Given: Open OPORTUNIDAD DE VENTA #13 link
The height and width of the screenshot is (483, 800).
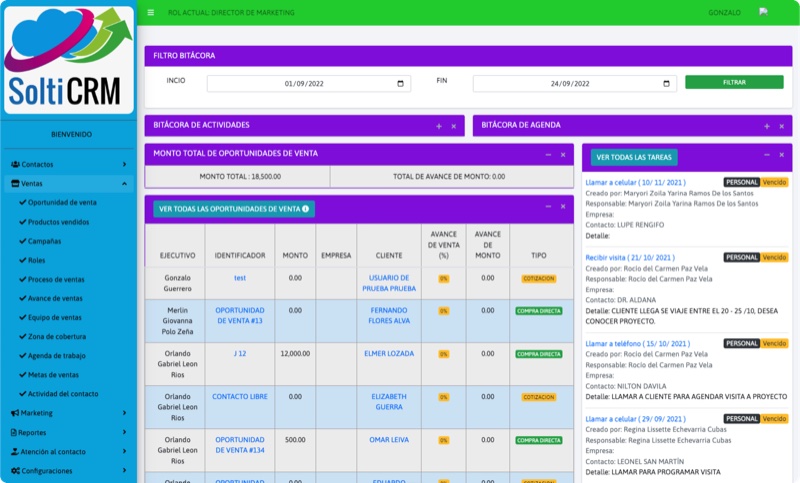Looking at the screenshot, I should point(240,315).
